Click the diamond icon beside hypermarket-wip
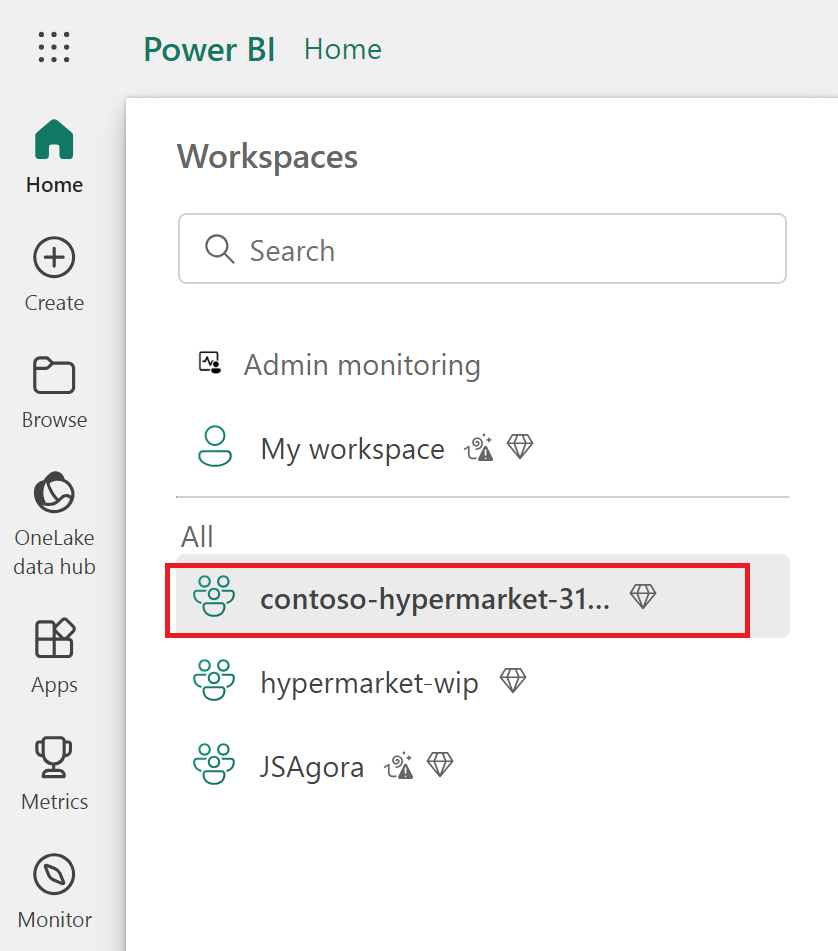Image resolution: width=838 pixels, height=951 pixels. tap(512, 680)
